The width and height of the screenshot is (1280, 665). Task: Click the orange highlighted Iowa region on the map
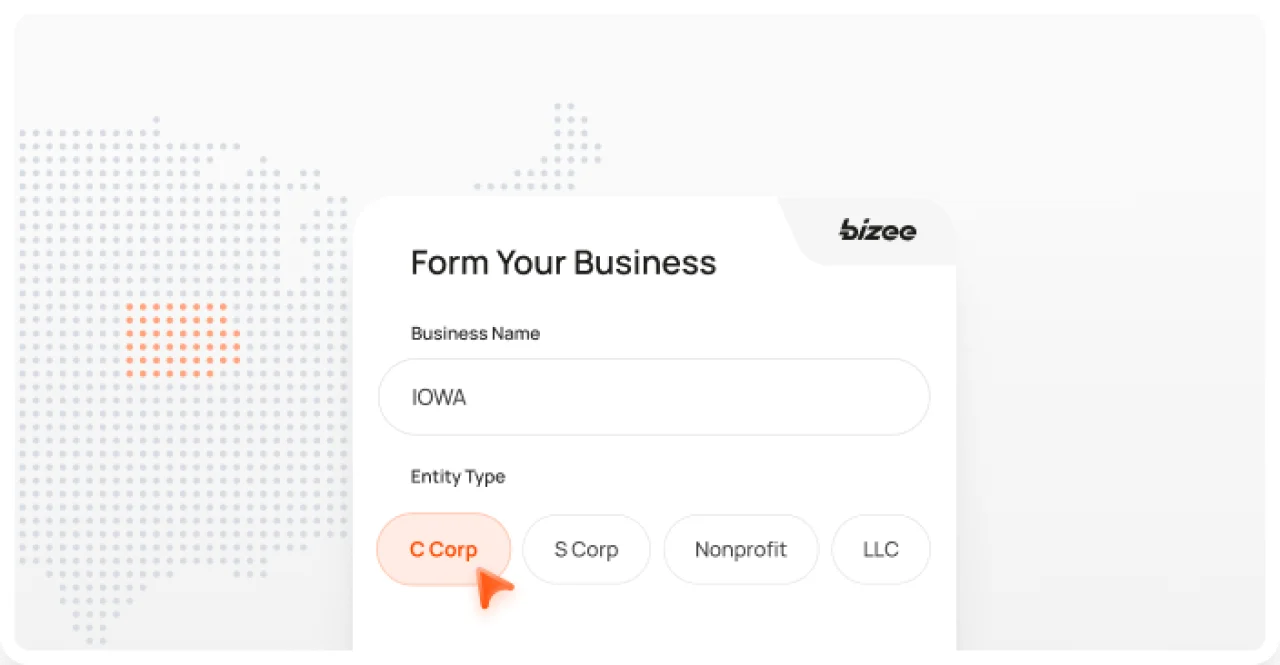click(x=182, y=340)
